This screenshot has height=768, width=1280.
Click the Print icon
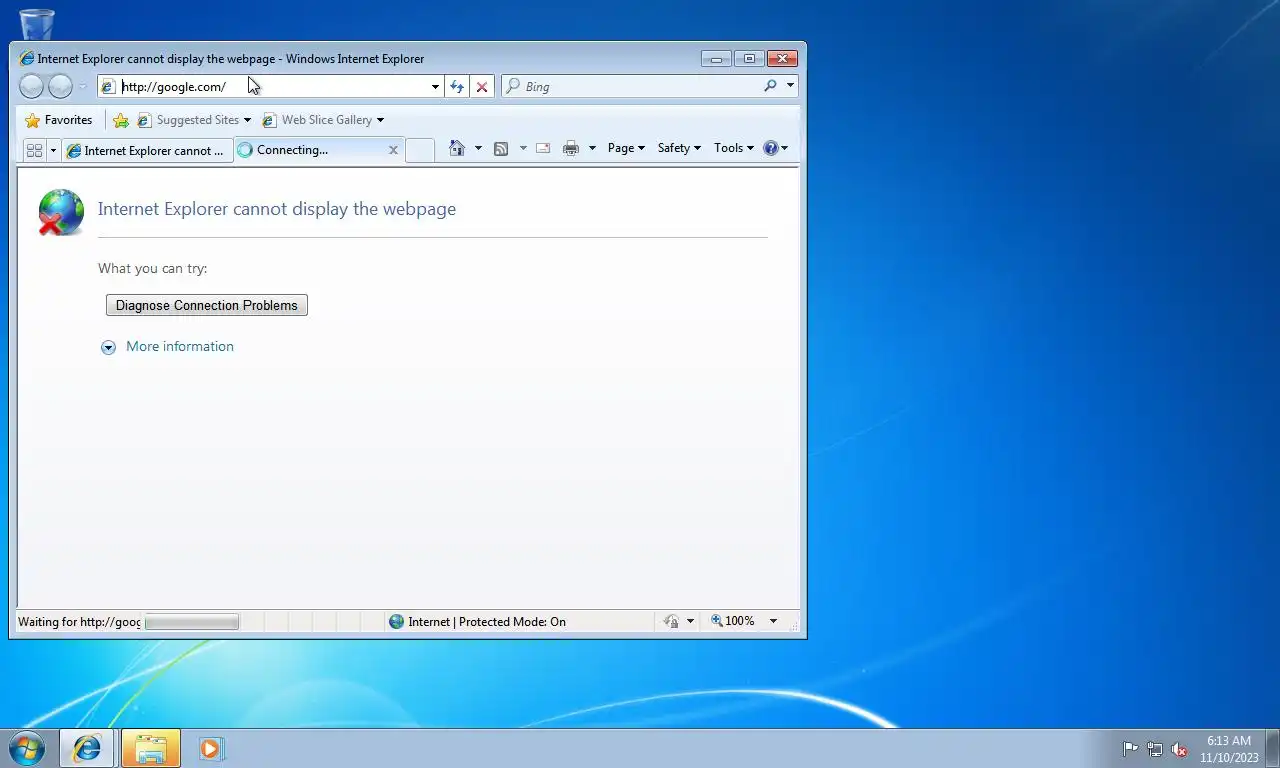pos(571,148)
